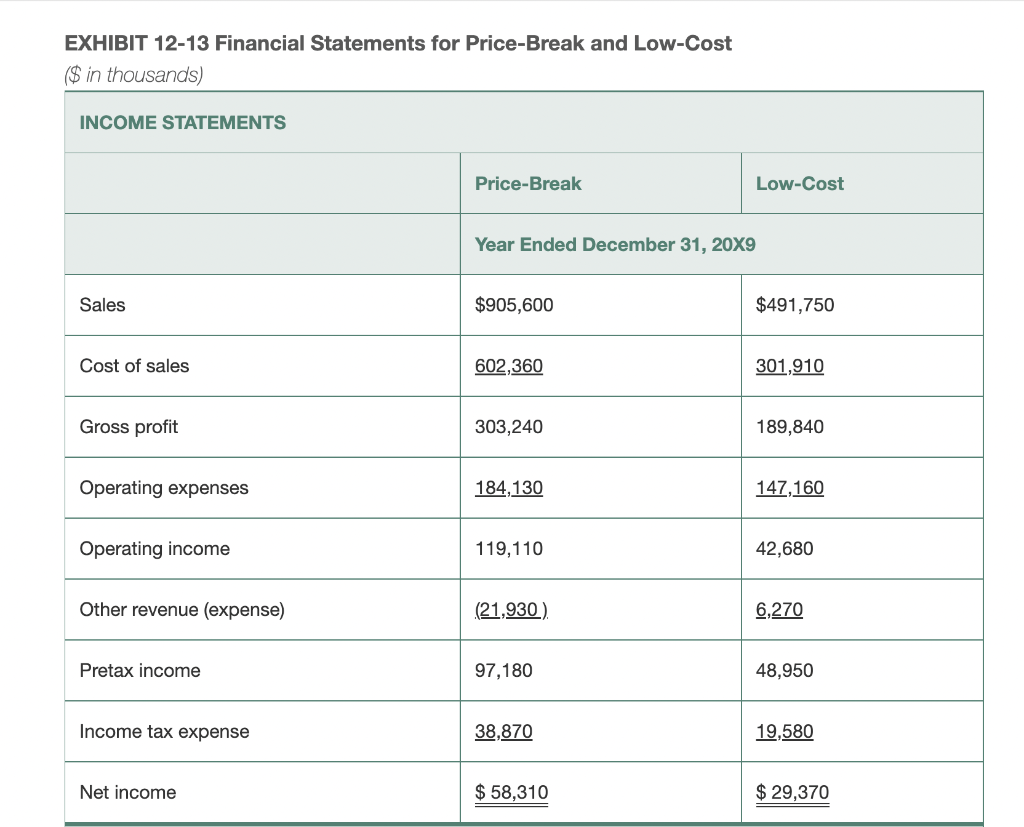Select Price-Break net income $58,310
The image size is (1024, 827).
[x=511, y=793]
